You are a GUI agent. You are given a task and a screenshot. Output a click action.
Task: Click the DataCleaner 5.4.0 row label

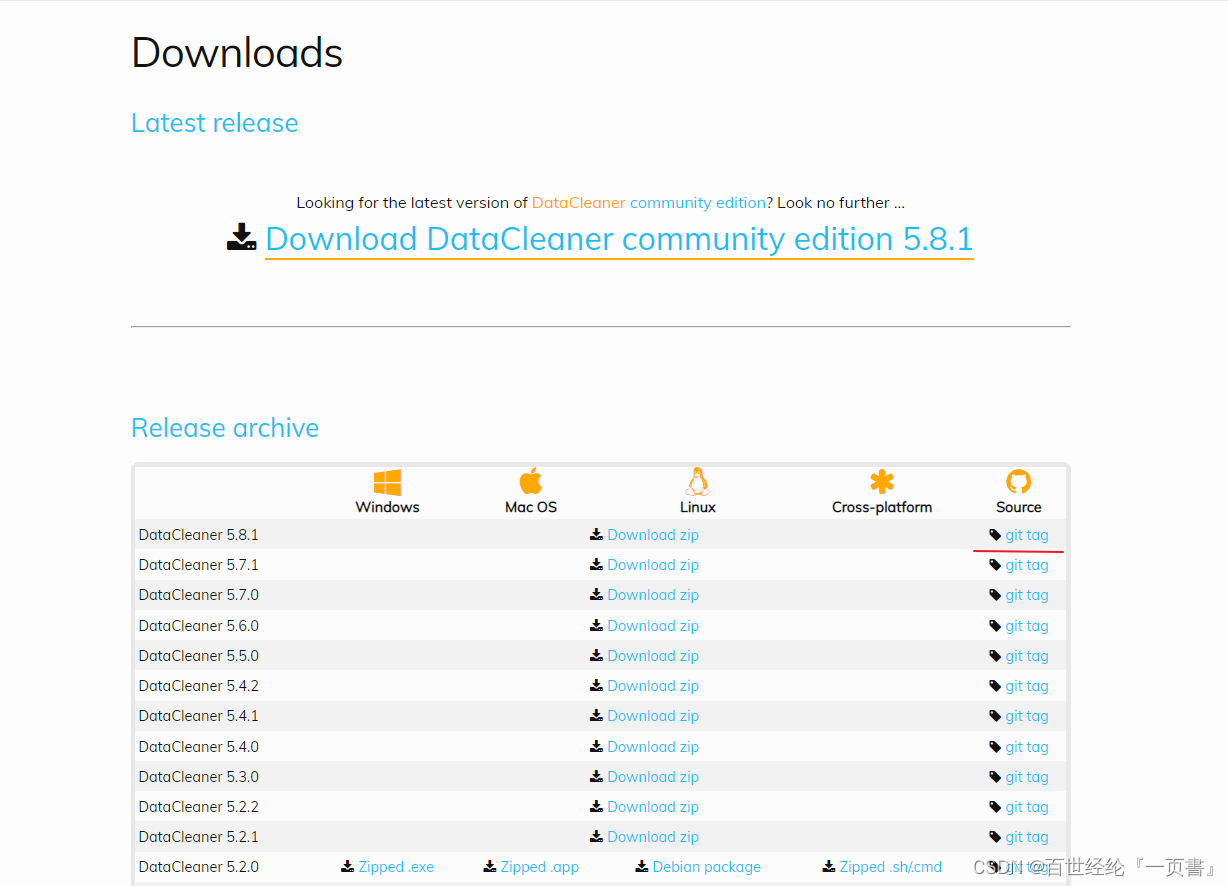tap(199, 747)
